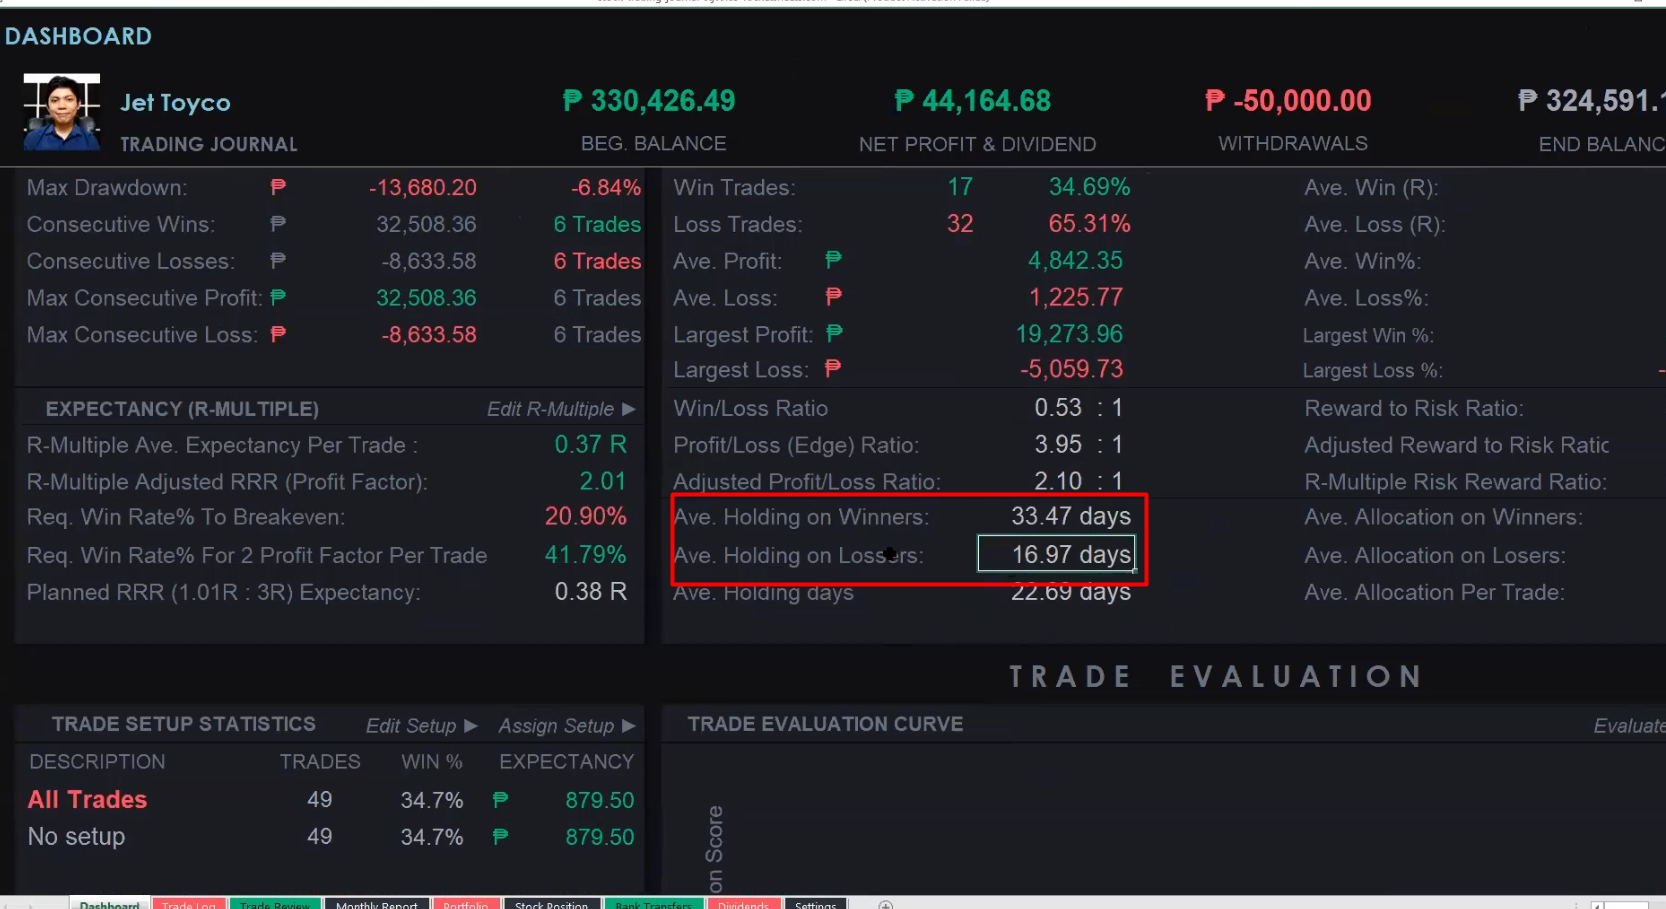Image resolution: width=1666 pixels, height=909 pixels.
Task: Click the beginning balance amount 330,426.49
Action: [662, 100]
